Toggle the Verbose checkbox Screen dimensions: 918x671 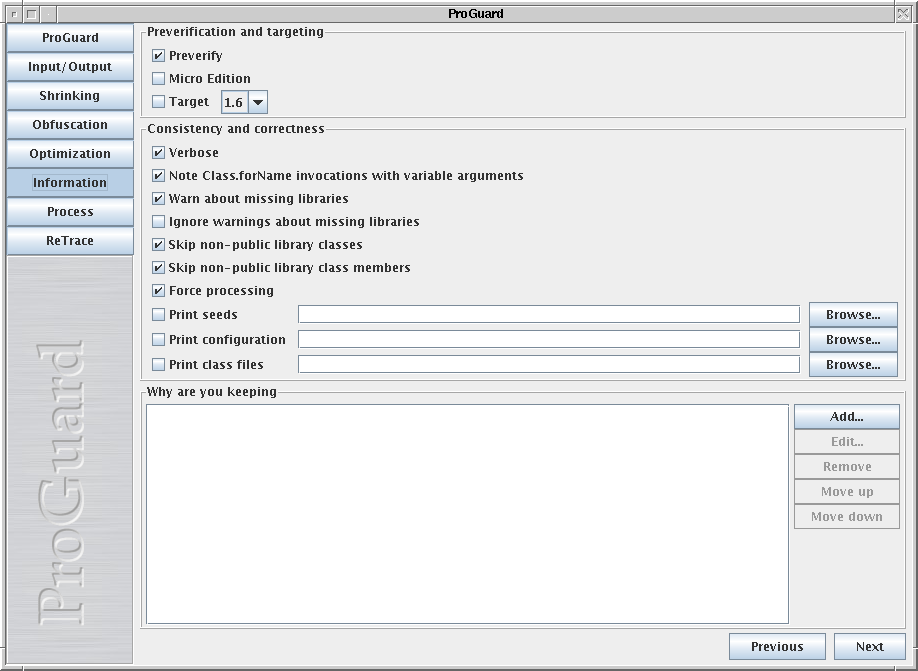pyautogui.click(x=158, y=153)
